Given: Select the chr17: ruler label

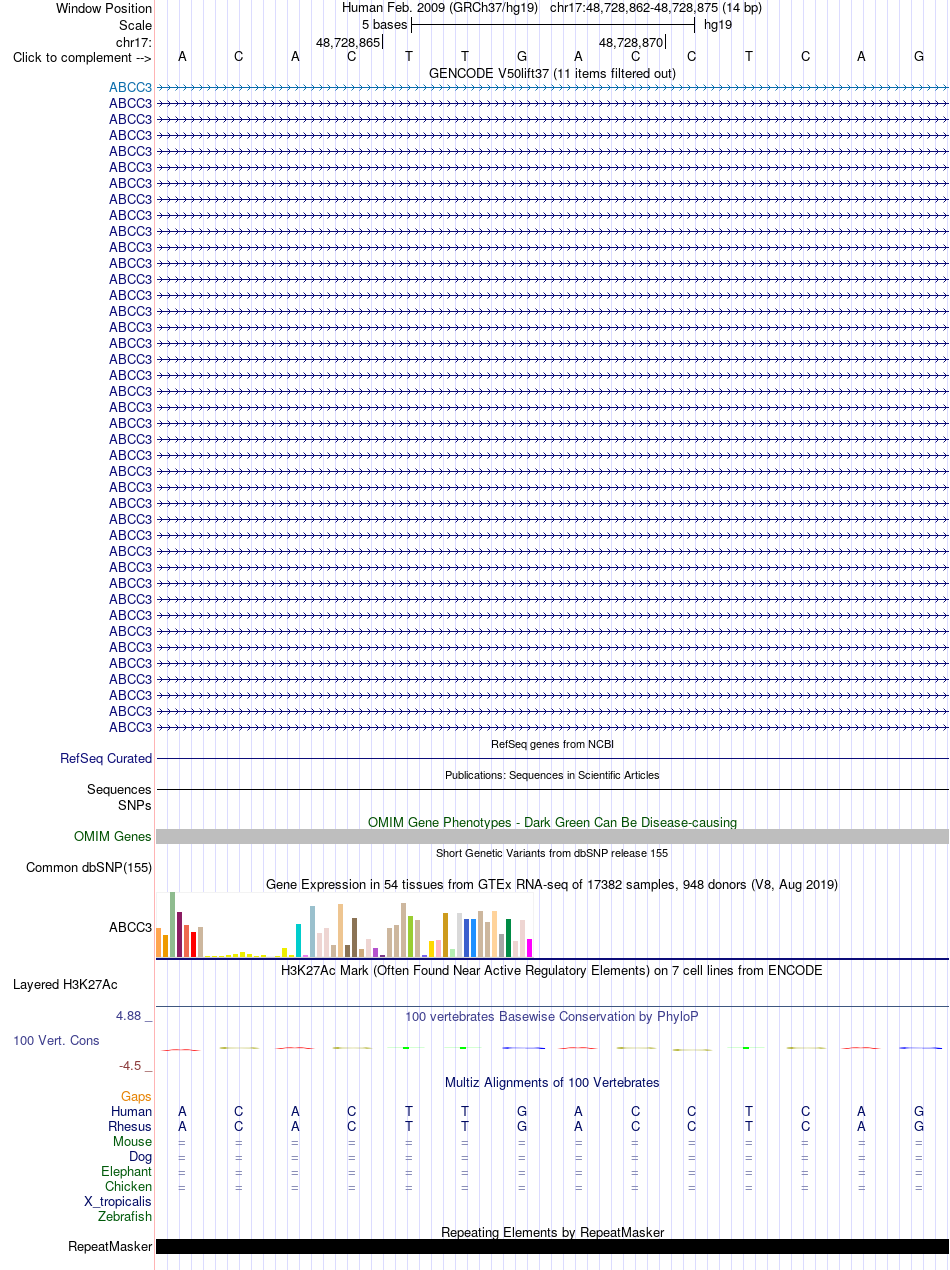Looking at the screenshot, I should coord(134,42).
